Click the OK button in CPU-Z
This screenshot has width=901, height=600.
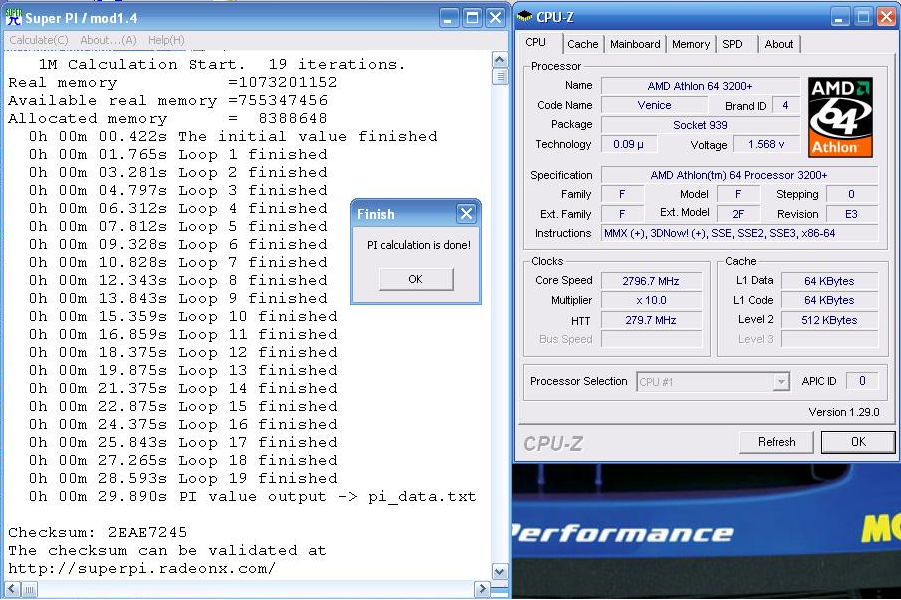(x=858, y=442)
